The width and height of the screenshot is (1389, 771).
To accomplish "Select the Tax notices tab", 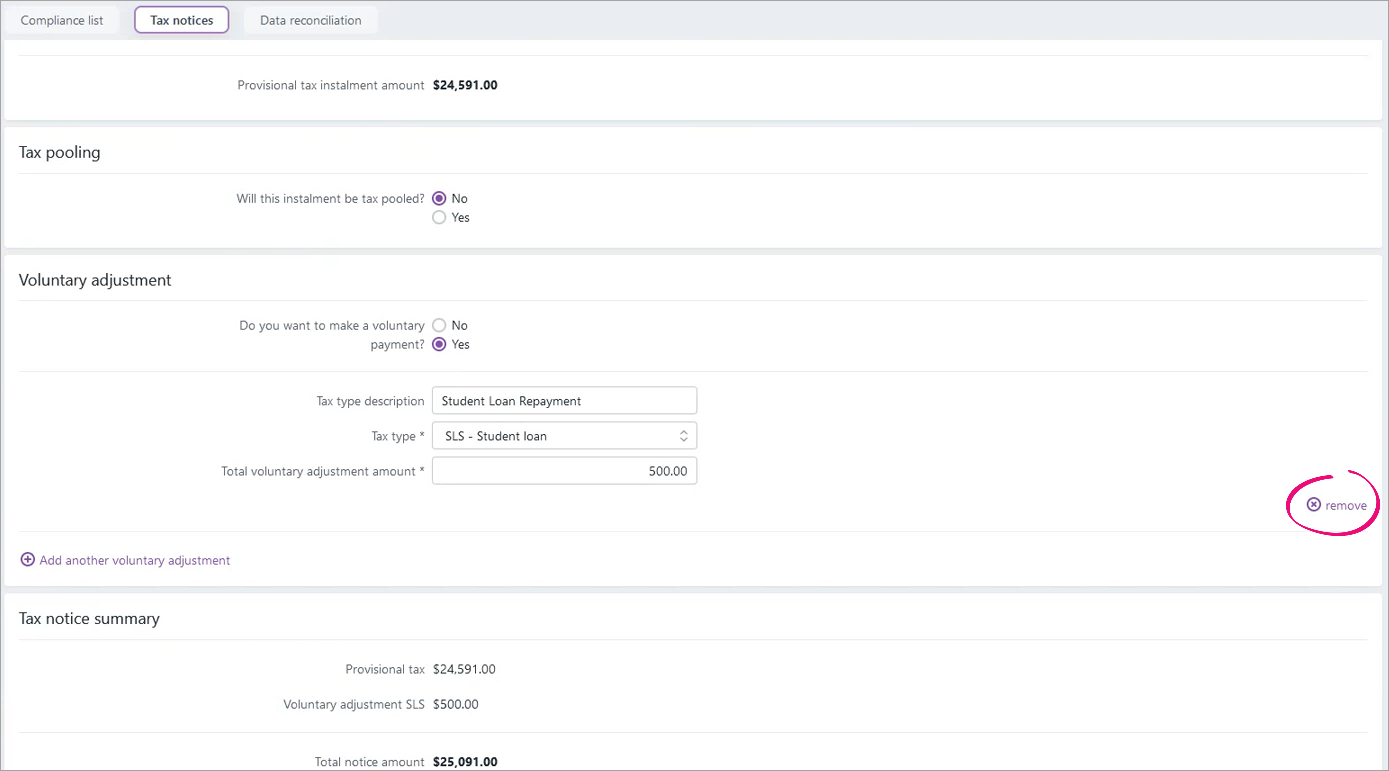I will coord(181,20).
